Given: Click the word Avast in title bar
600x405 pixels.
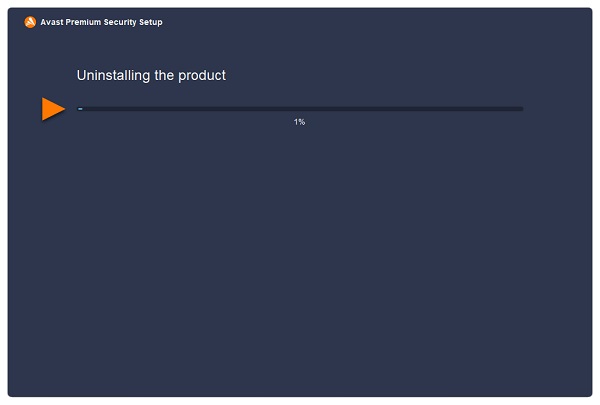Looking at the screenshot, I should pos(52,22).
